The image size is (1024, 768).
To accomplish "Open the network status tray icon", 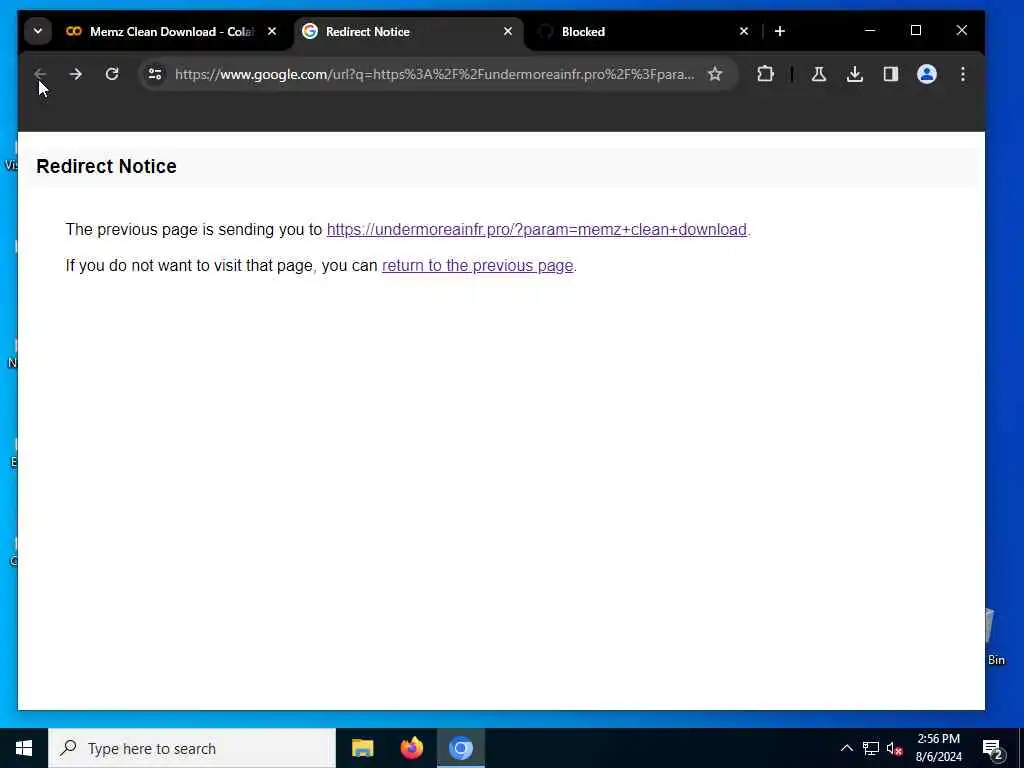I will [871, 748].
